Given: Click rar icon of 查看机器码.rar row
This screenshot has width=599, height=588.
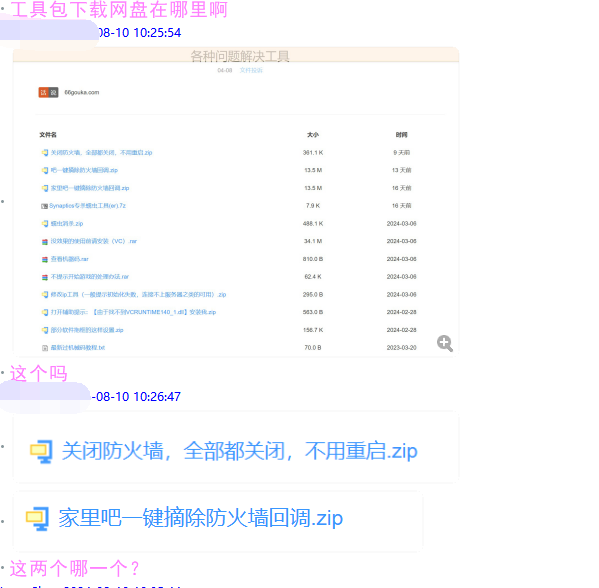Looking at the screenshot, I should 45,259.
